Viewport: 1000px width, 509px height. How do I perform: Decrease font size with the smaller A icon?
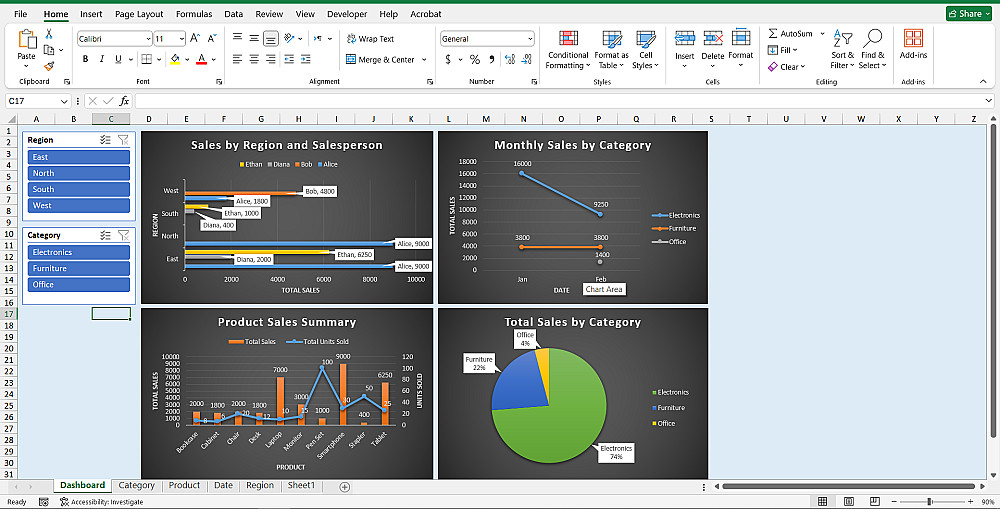pos(212,38)
